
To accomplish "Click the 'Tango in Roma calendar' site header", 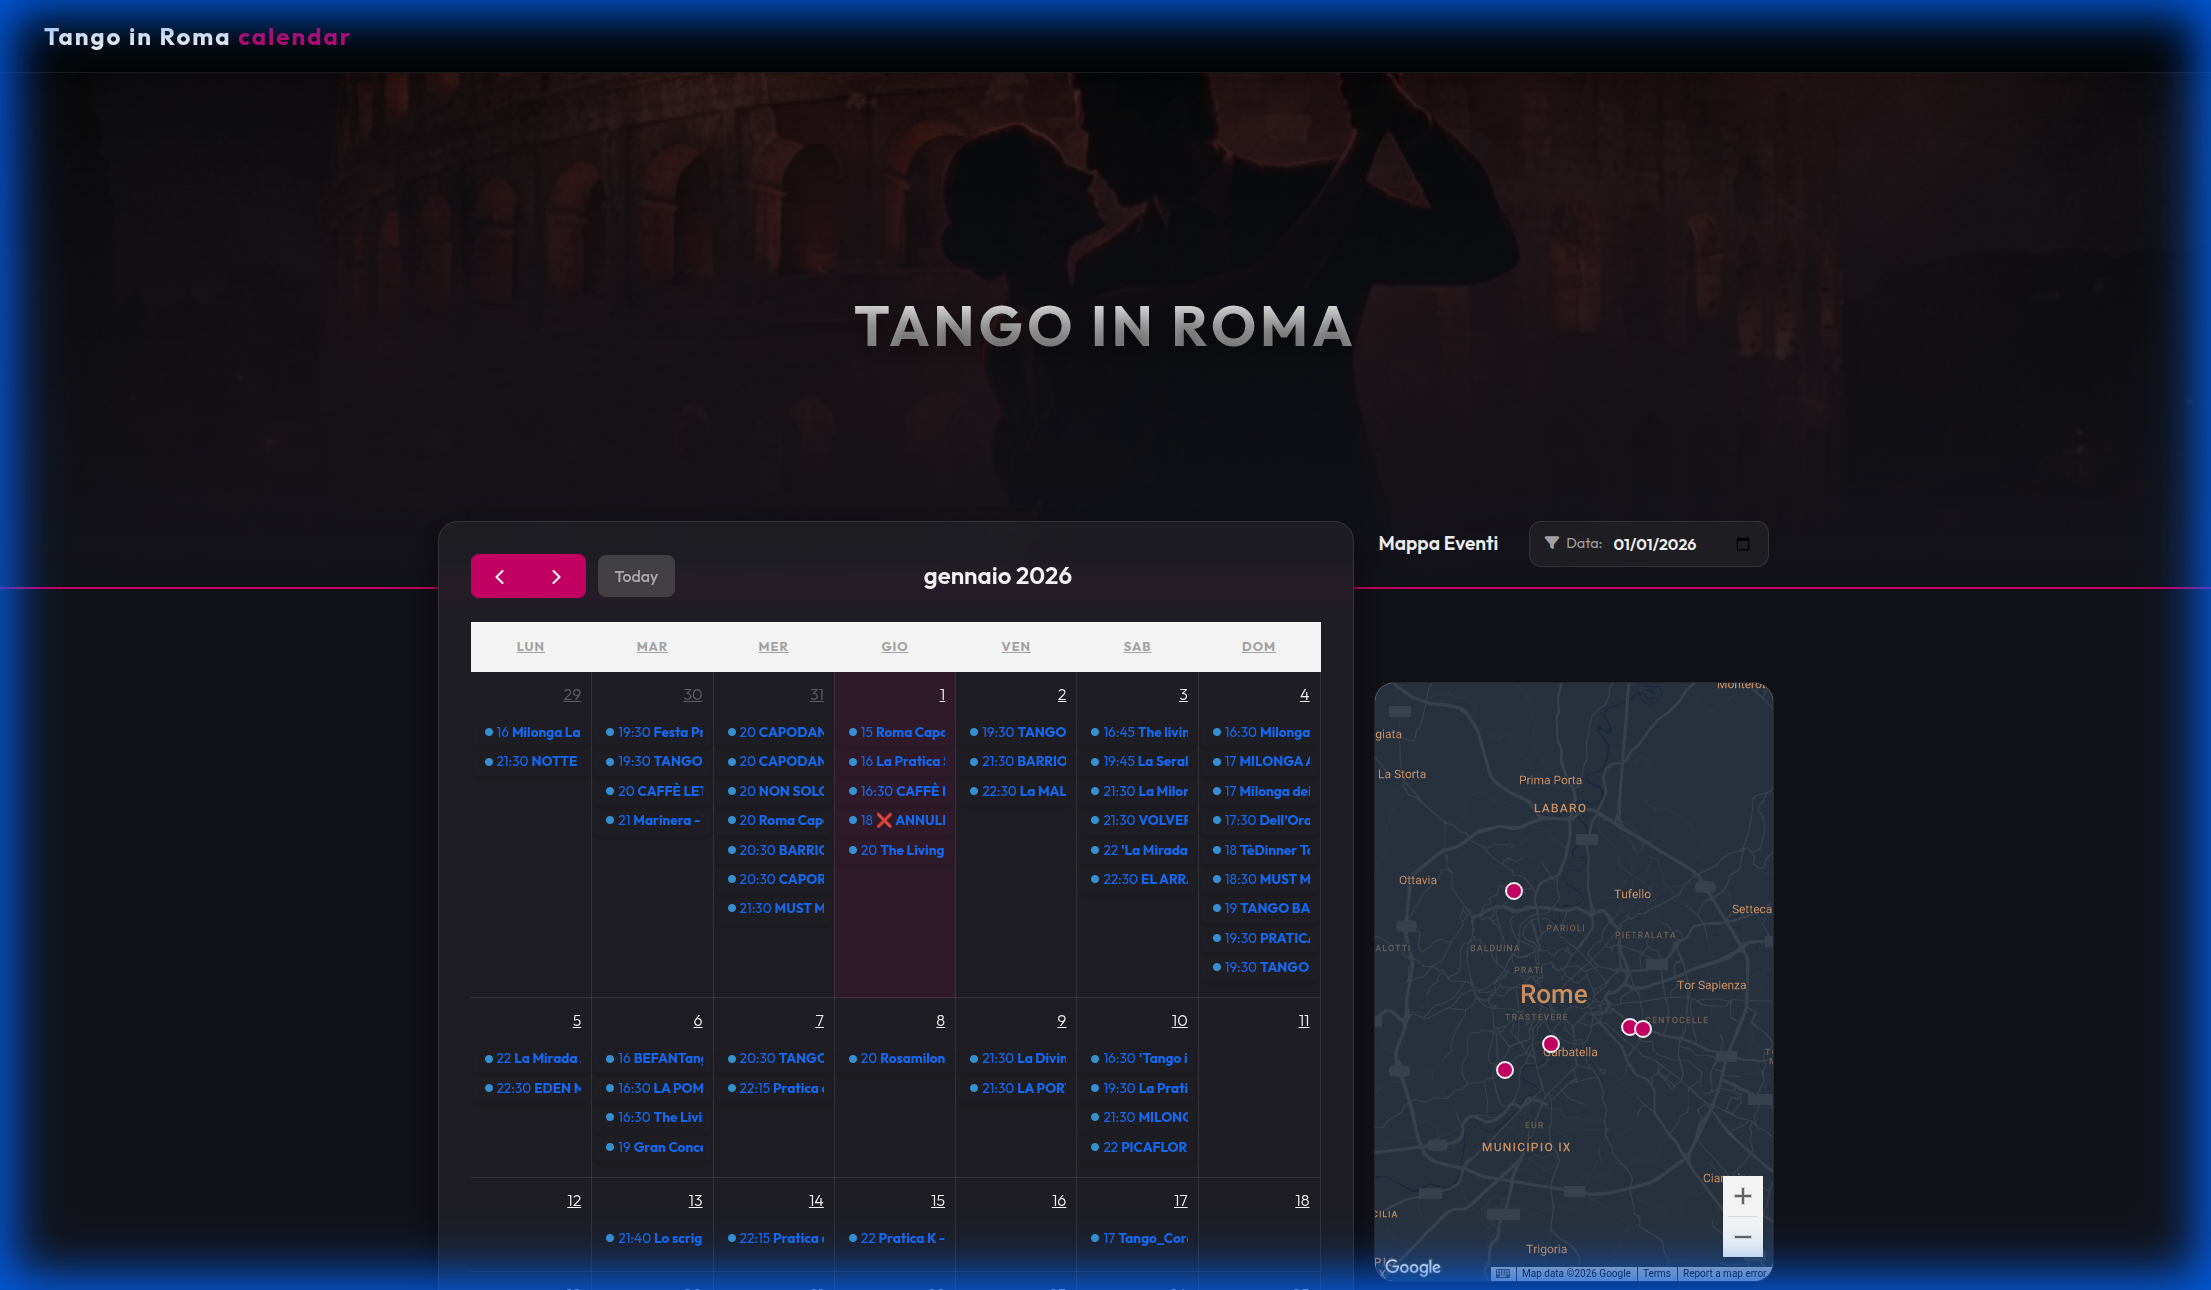I will 197,37.
